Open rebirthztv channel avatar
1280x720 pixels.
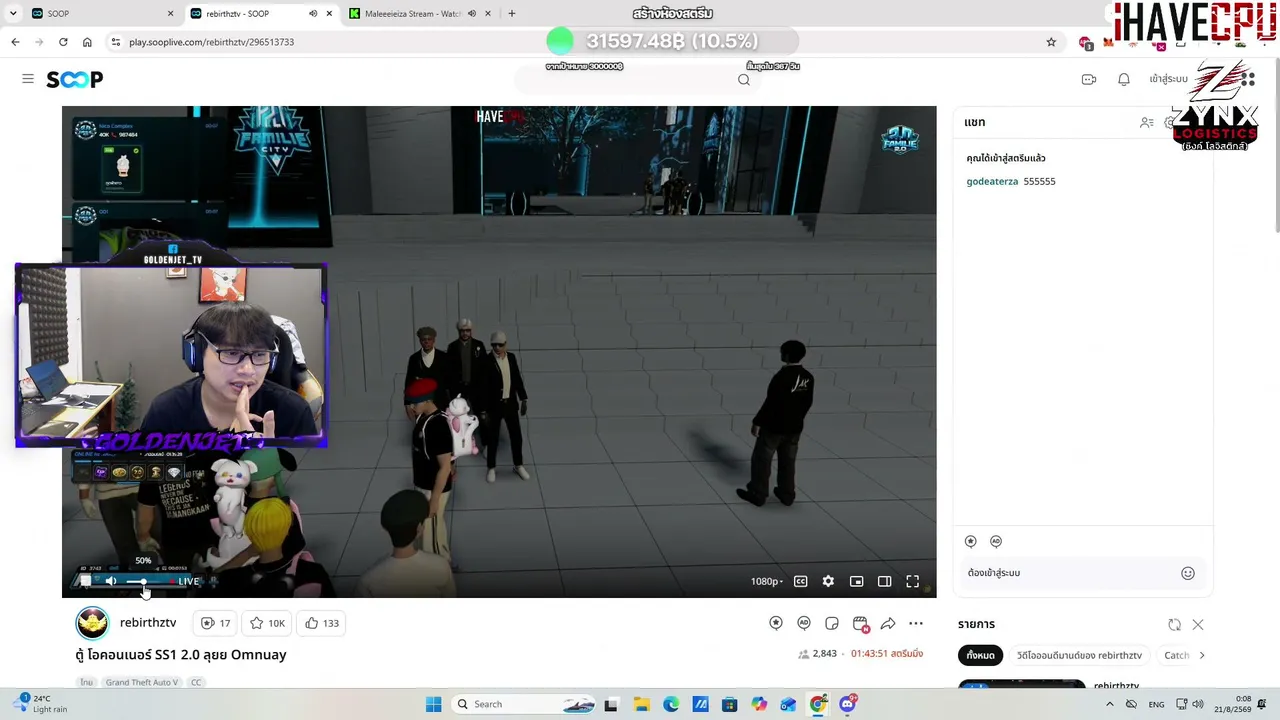(x=92, y=623)
